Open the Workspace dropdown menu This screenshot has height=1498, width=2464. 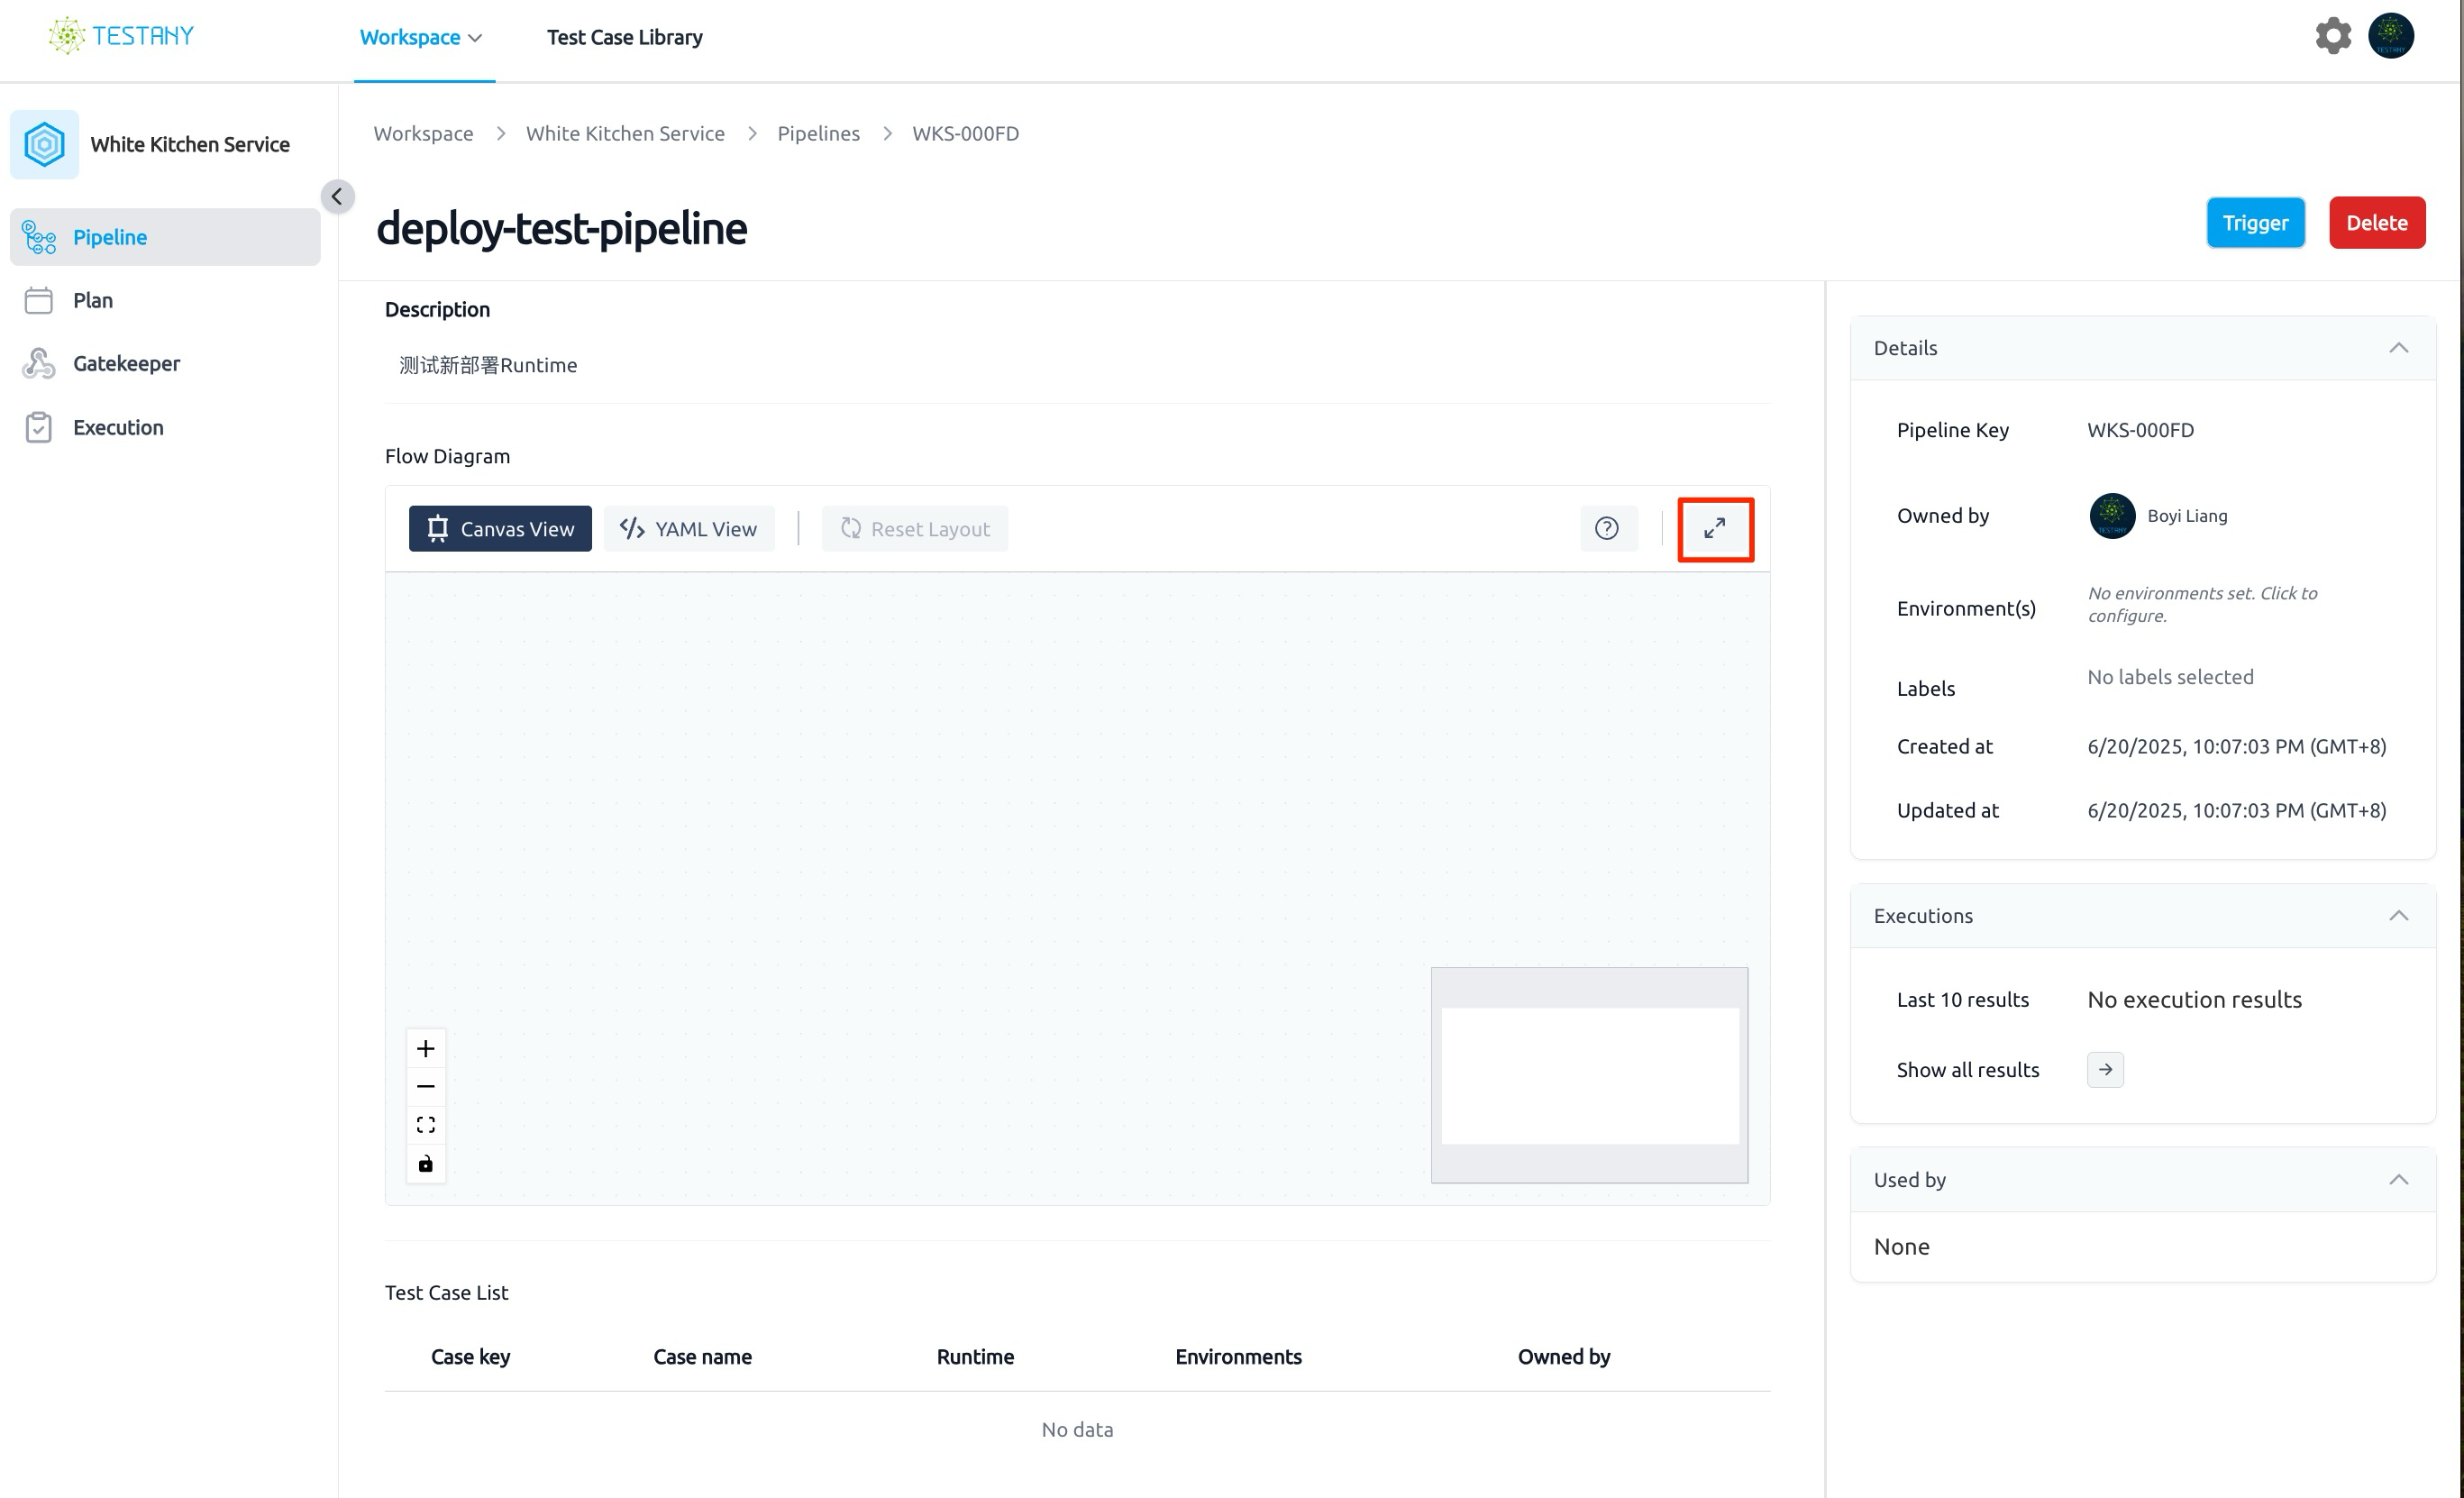coord(421,38)
